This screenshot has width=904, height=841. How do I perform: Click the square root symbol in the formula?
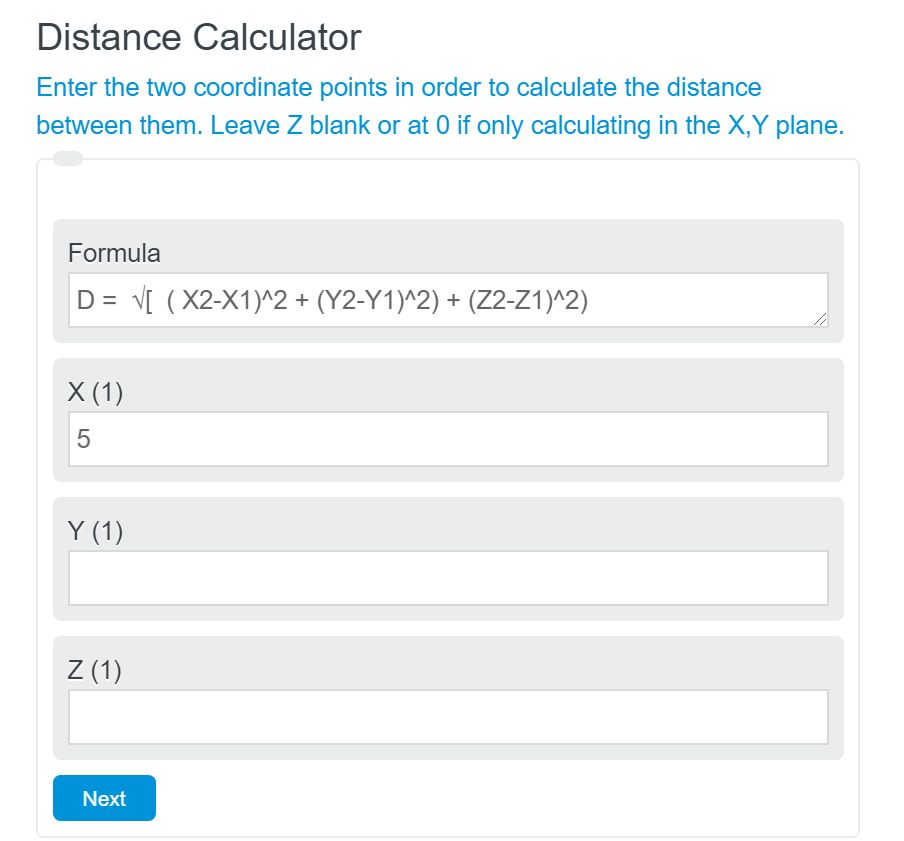pyautogui.click(x=139, y=301)
